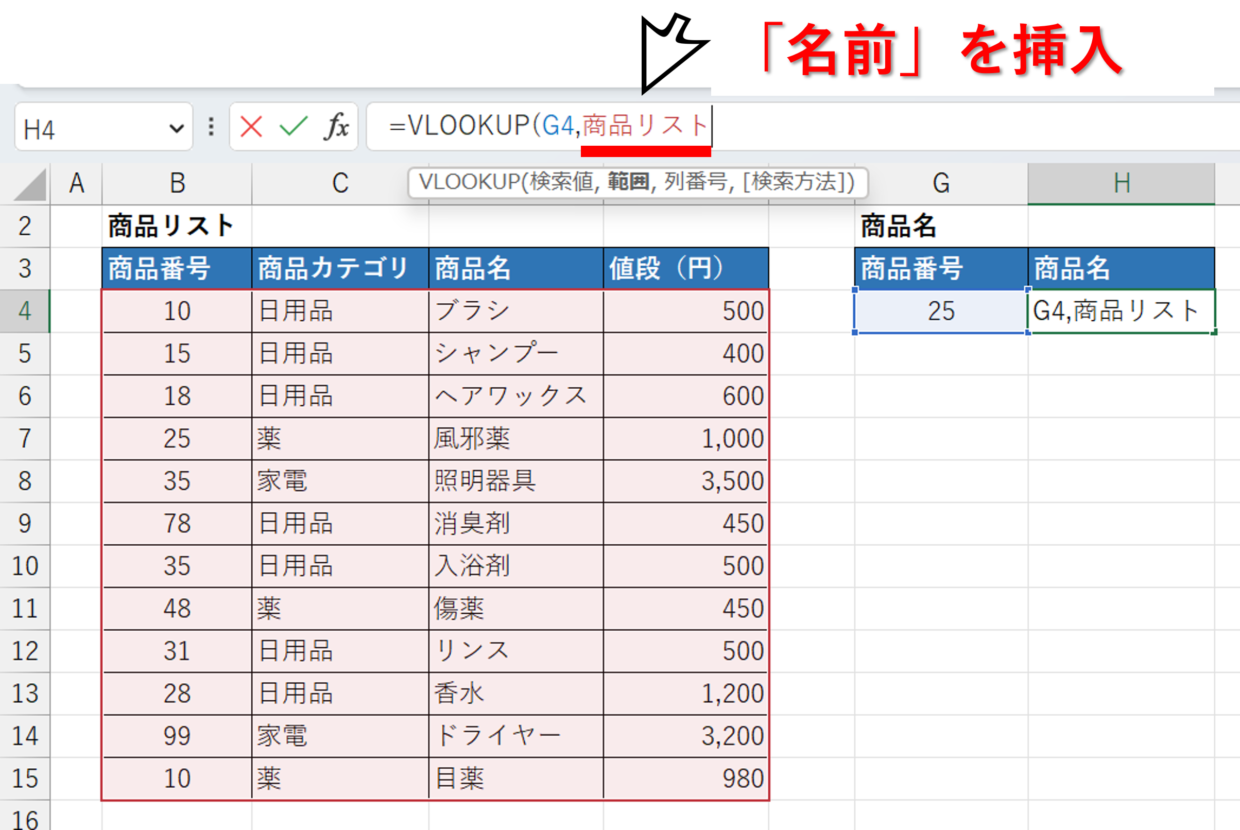Select 家電 category cell in row 14
Image resolution: width=1240 pixels, height=830 pixels.
pyautogui.click(x=340, y=736)
